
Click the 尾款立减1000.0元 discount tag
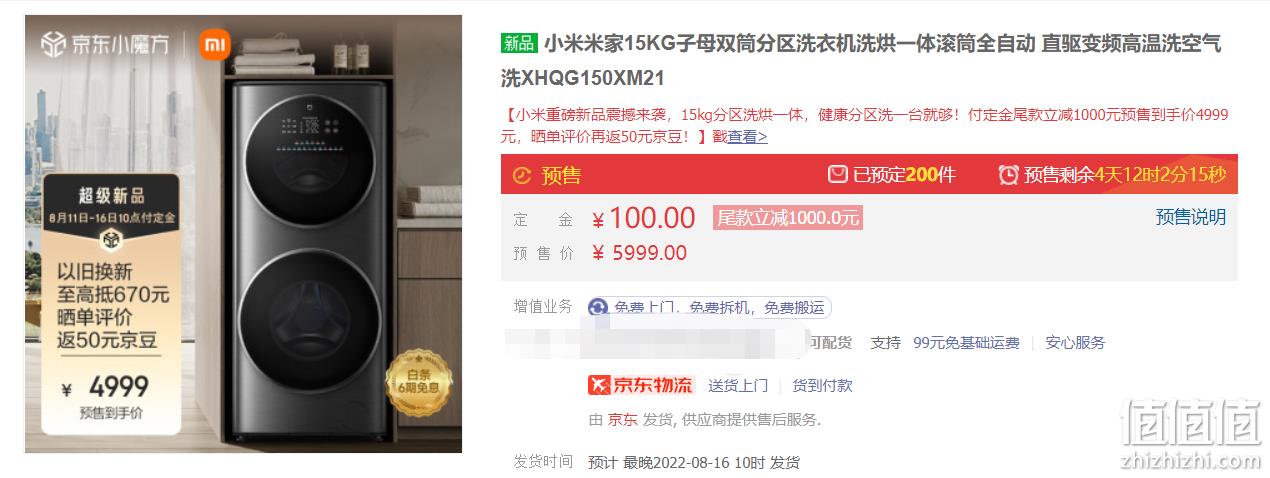[787, 217]
